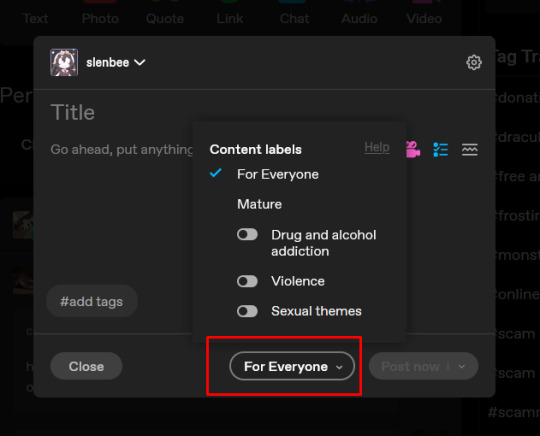Screen dimensions: 540x436
Task: Click the #add tags field
Action: click(x=92, y=301)
